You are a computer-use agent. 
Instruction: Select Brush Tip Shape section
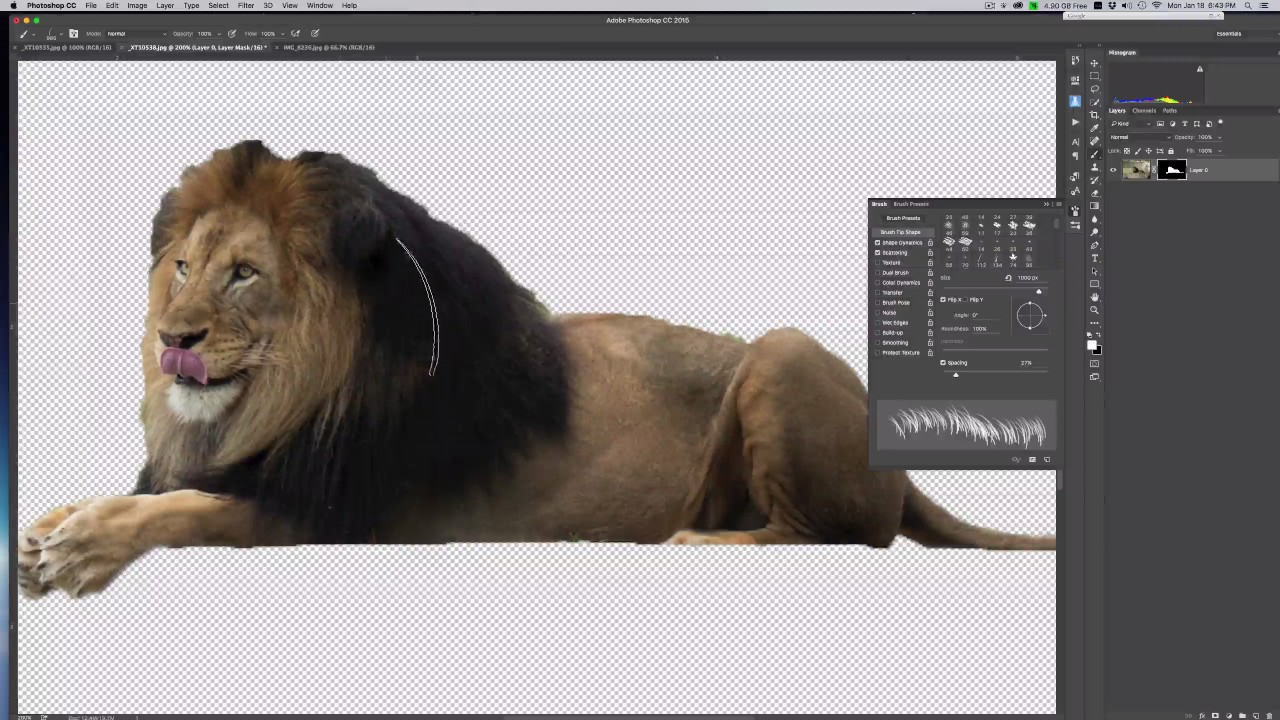pyautogui.click(x=901, y=232)
